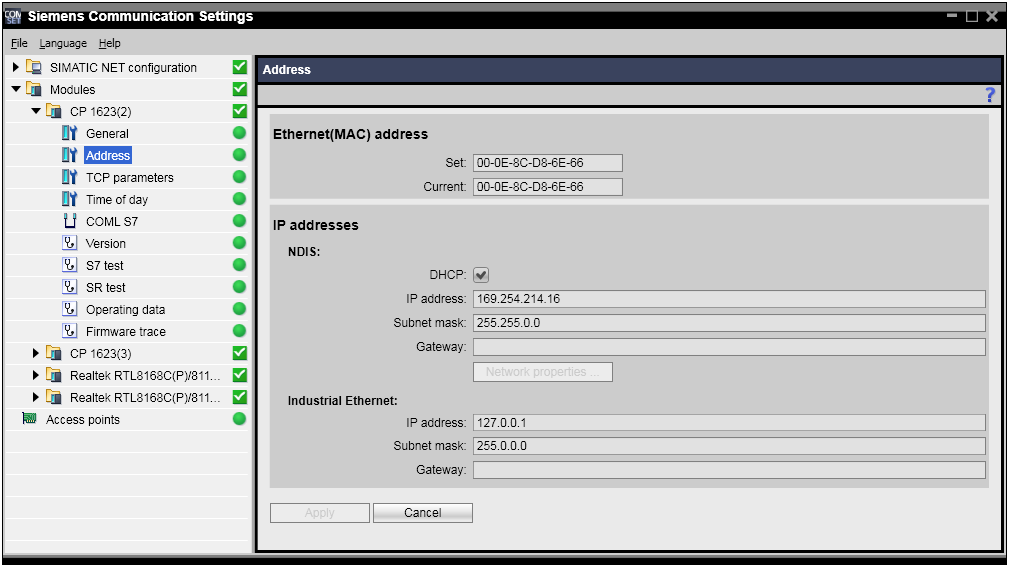Select the Firmware trace tree item
The height and width of the screenshot is (567, 1009).
(126, 331)
